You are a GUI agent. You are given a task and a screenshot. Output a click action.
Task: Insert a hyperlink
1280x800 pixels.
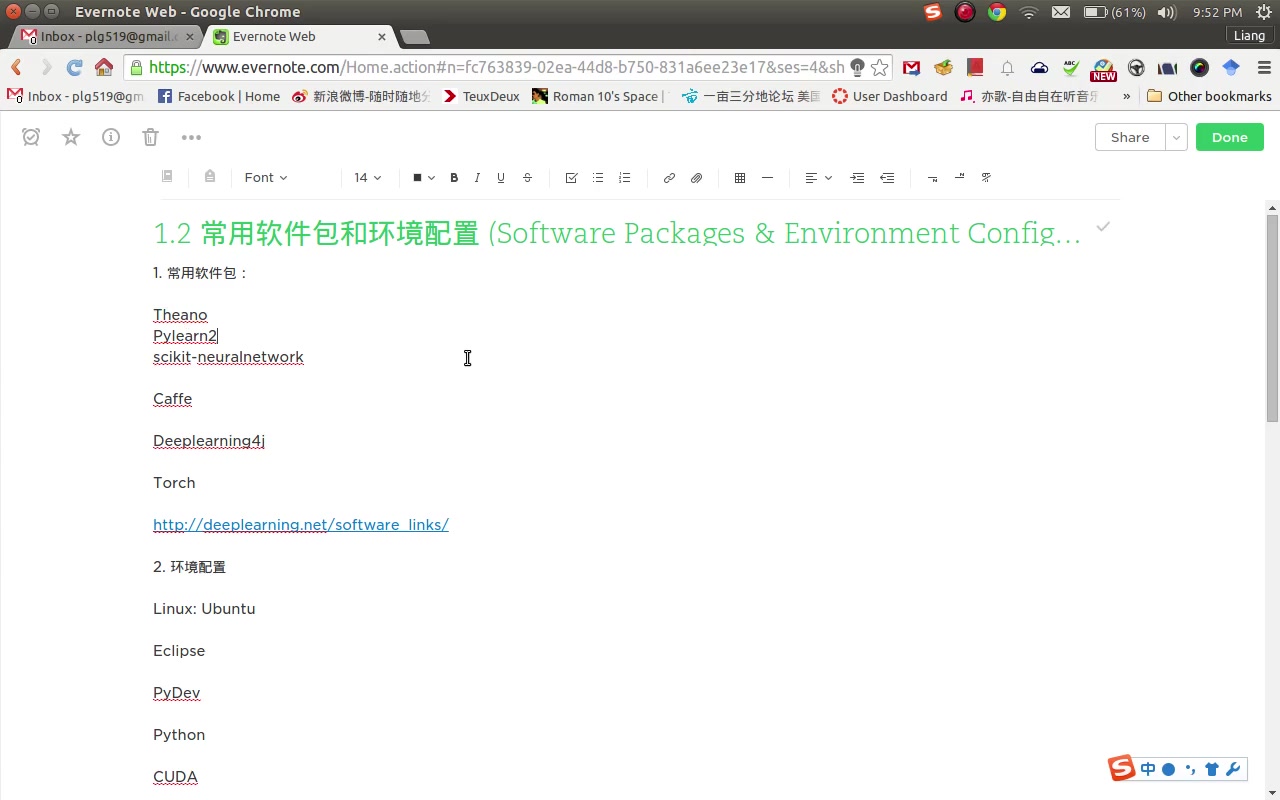669,178
